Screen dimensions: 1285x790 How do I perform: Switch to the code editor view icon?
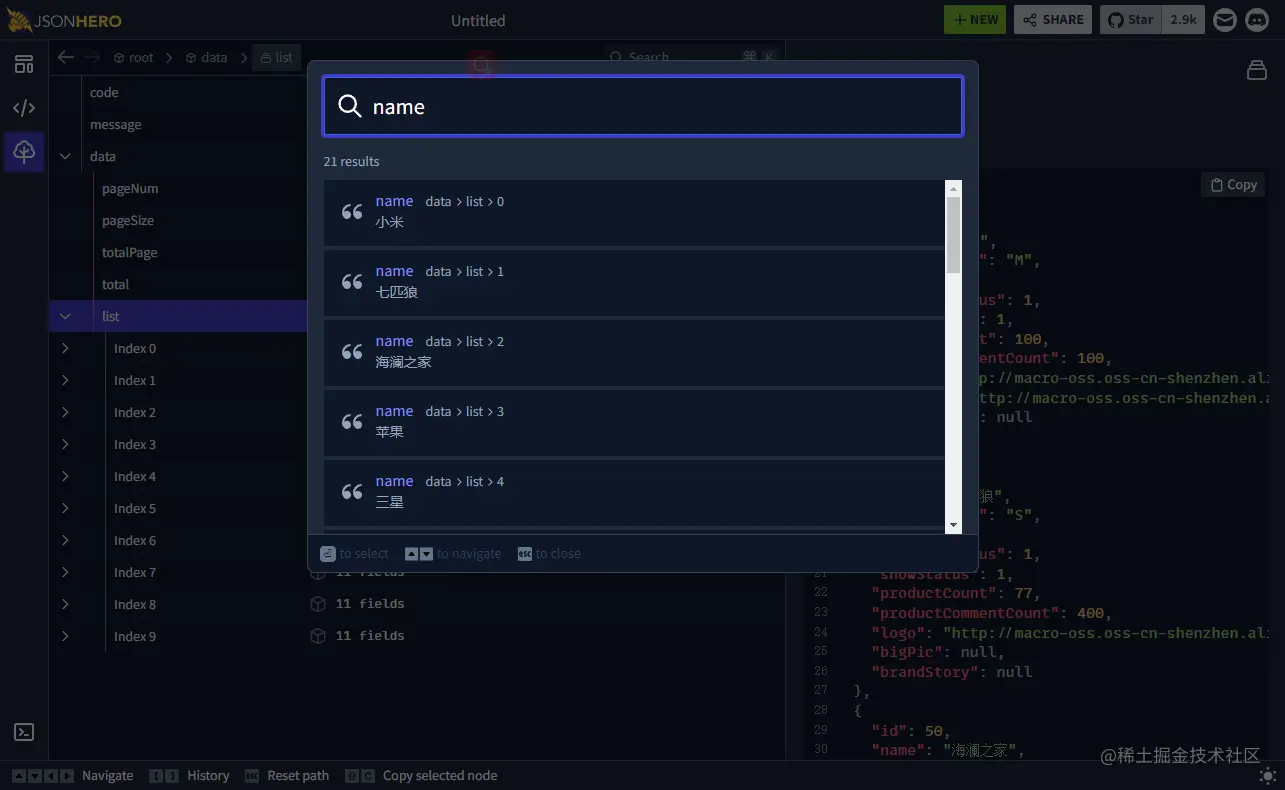[24, 108]
